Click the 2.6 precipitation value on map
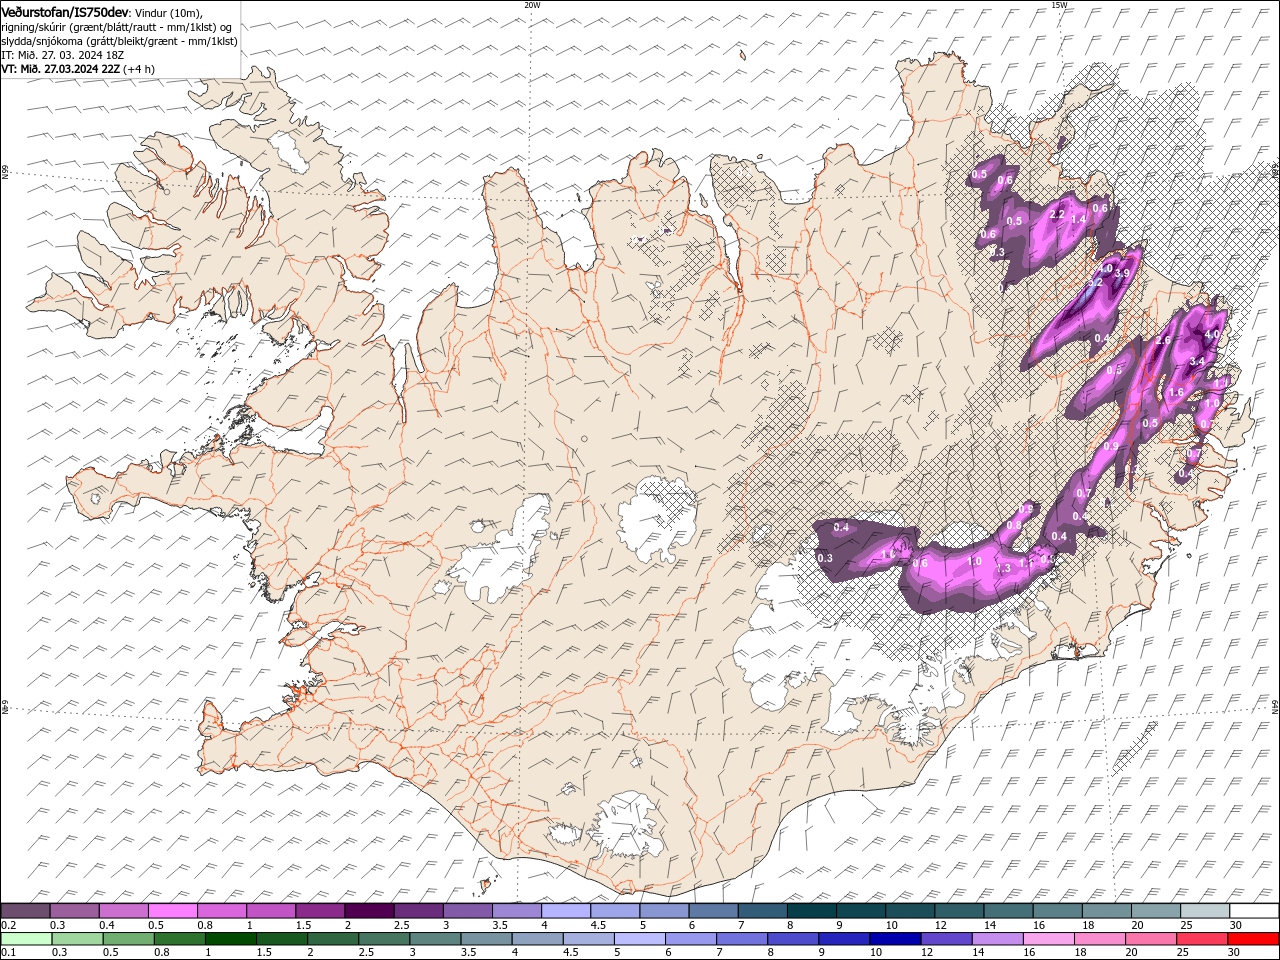The height and width of the screenshot is (960, 1280). pyautogui.click(x=1163, y=340)
